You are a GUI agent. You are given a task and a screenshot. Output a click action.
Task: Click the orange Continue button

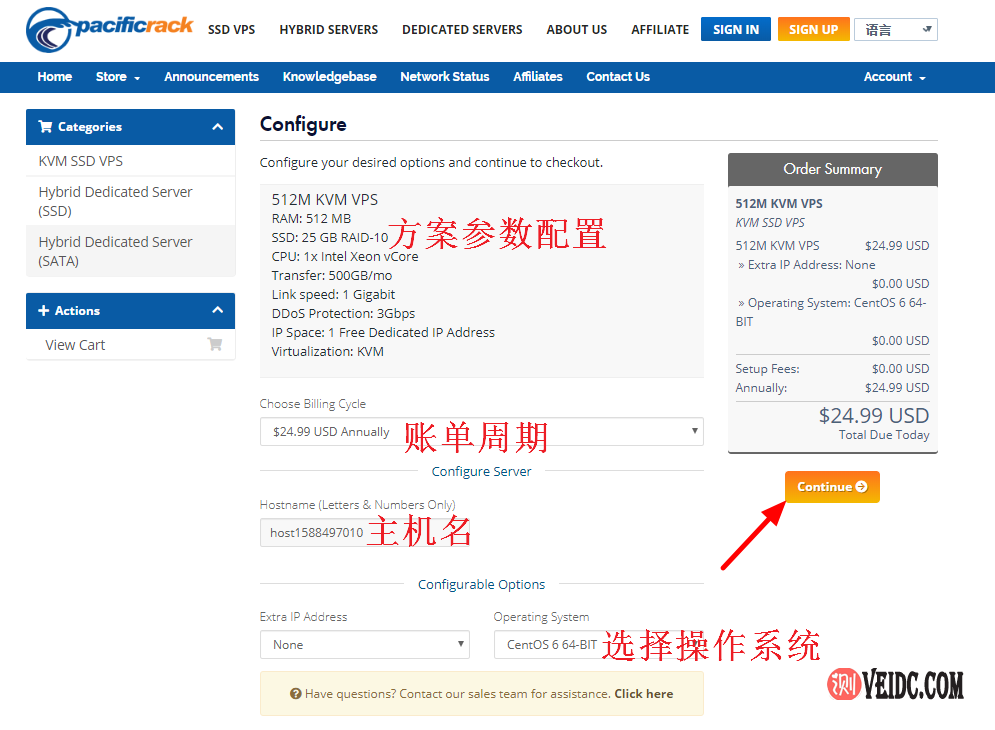(832, 487)
